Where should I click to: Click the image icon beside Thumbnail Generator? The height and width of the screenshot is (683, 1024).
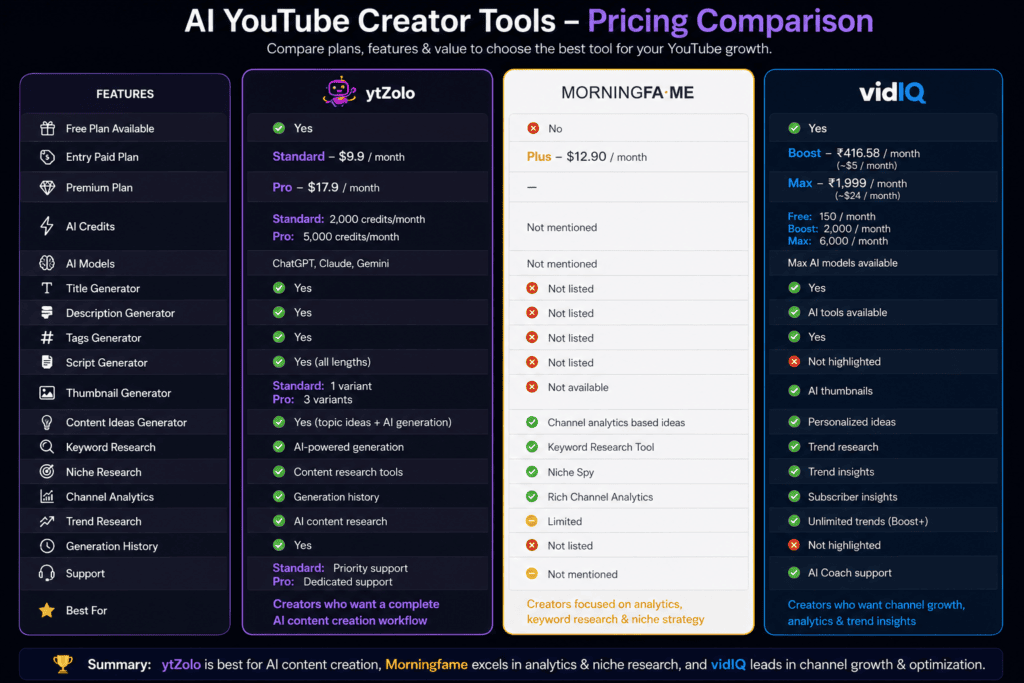tap(47, 393)
